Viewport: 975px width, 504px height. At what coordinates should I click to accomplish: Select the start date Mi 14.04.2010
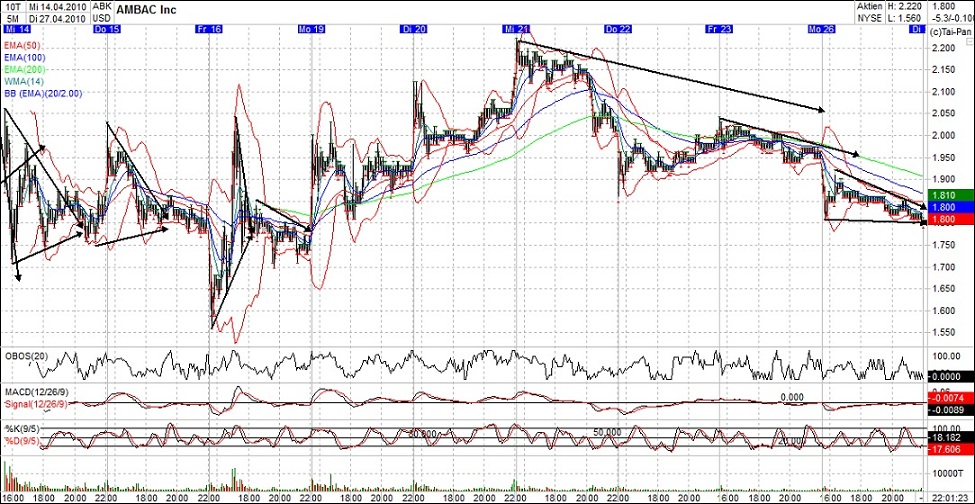tap(58, 6)
